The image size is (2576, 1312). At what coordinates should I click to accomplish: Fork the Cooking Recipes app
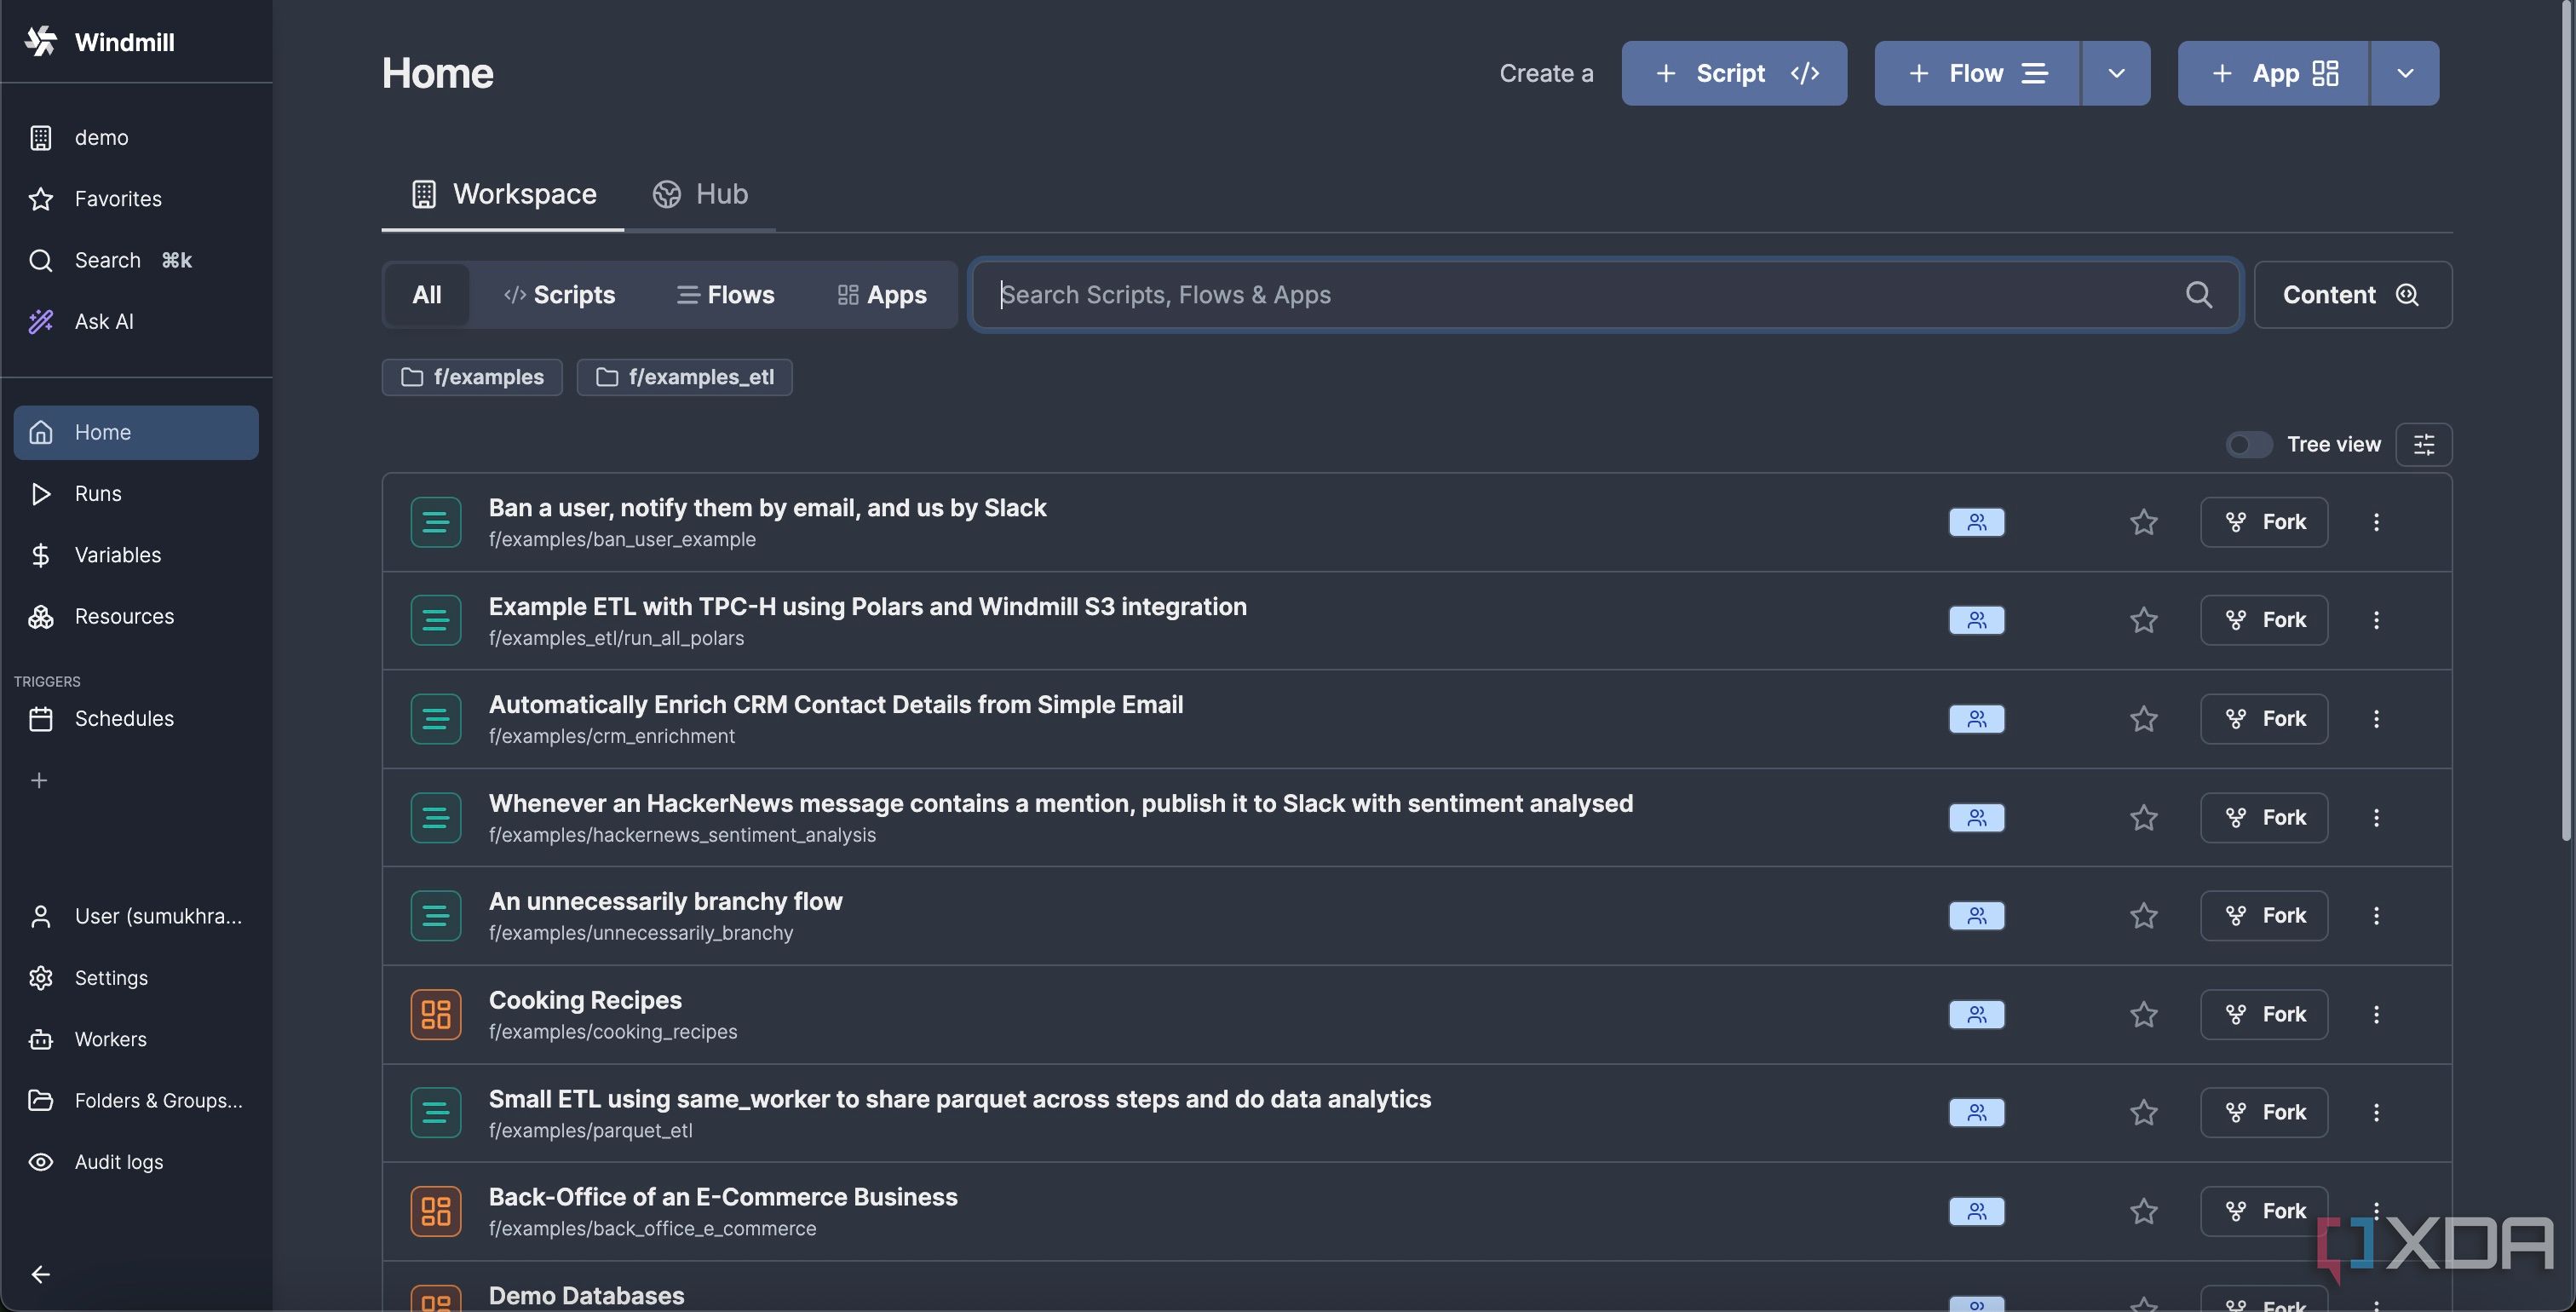[2264, 1014]
